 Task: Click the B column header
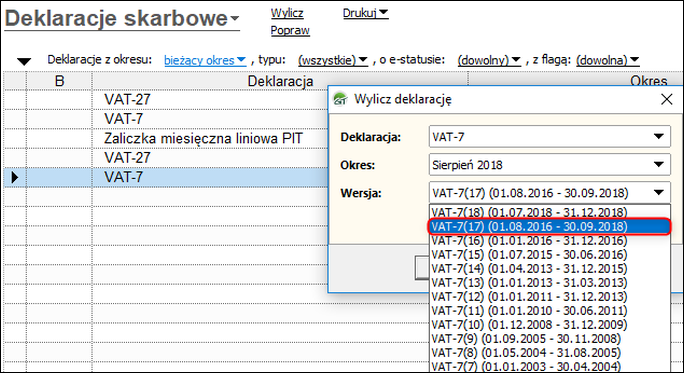pyautogui.click(x=59, y=81)
